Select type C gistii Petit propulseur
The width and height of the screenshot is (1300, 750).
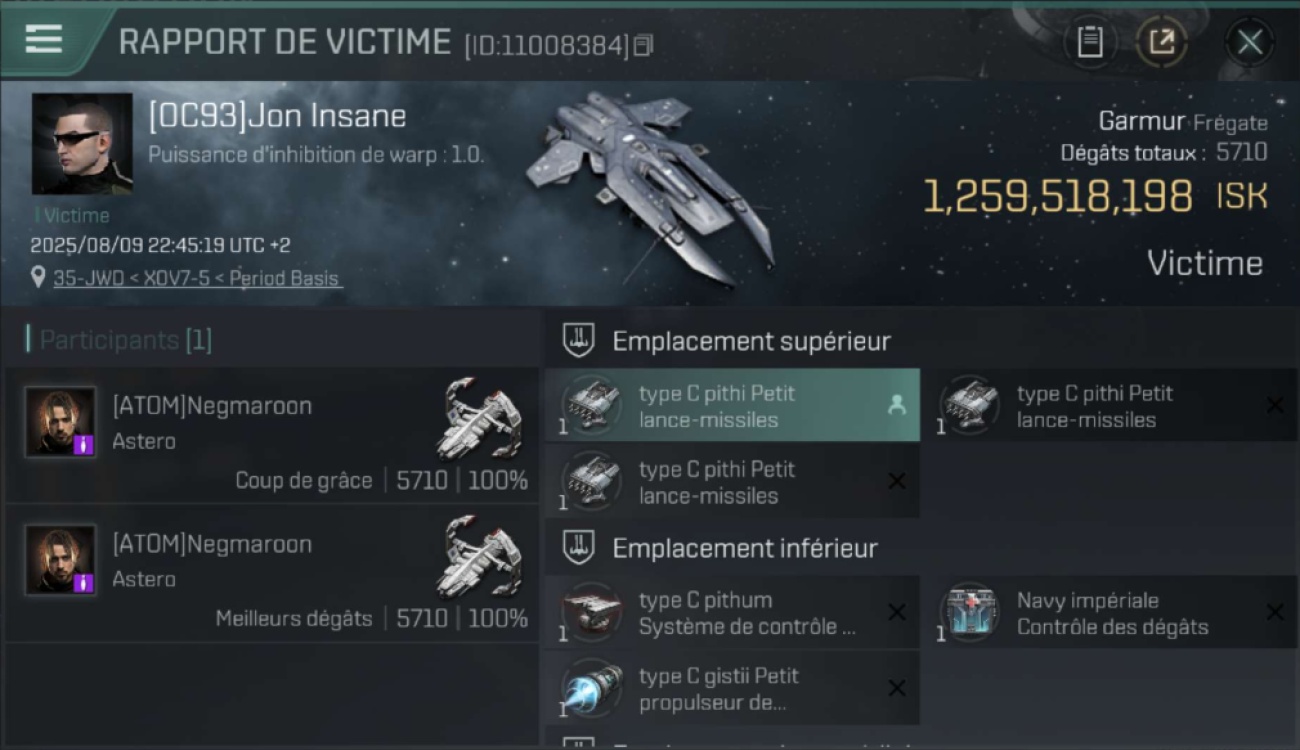pyautogui.click(x=732, y=688)
